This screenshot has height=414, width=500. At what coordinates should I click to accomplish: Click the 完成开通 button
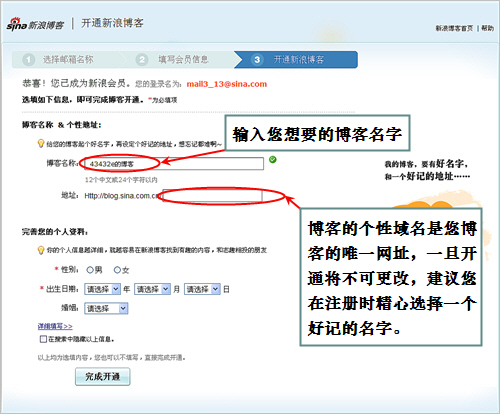click(103, 377)
